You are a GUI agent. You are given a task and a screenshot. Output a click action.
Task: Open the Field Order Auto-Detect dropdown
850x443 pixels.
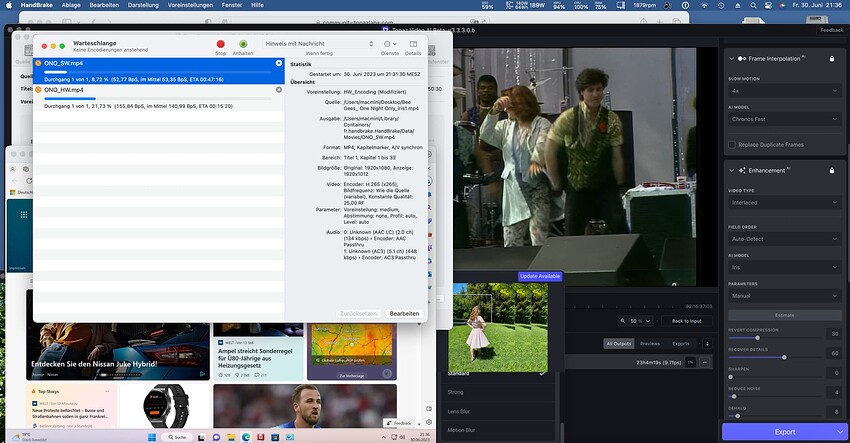(x=784, y=239)
